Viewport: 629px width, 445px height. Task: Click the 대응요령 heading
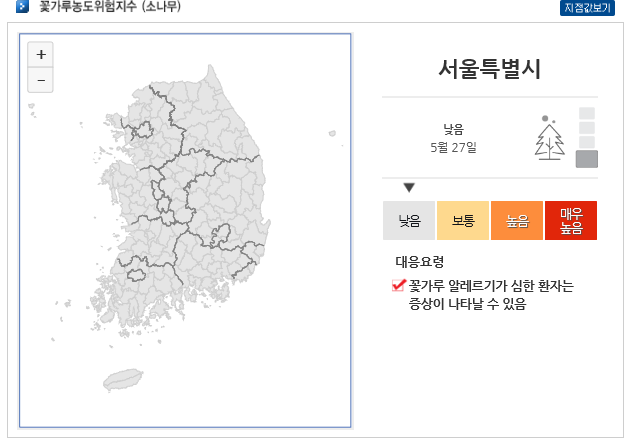coord(420,262)
